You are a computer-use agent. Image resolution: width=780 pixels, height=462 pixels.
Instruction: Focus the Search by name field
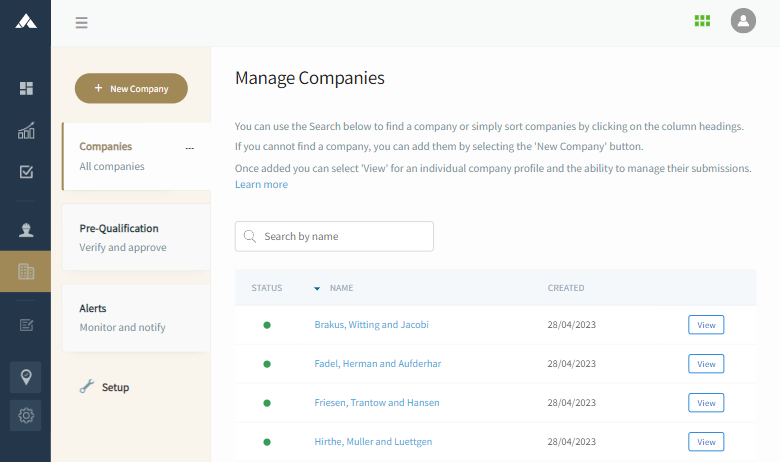pos(334,236)
